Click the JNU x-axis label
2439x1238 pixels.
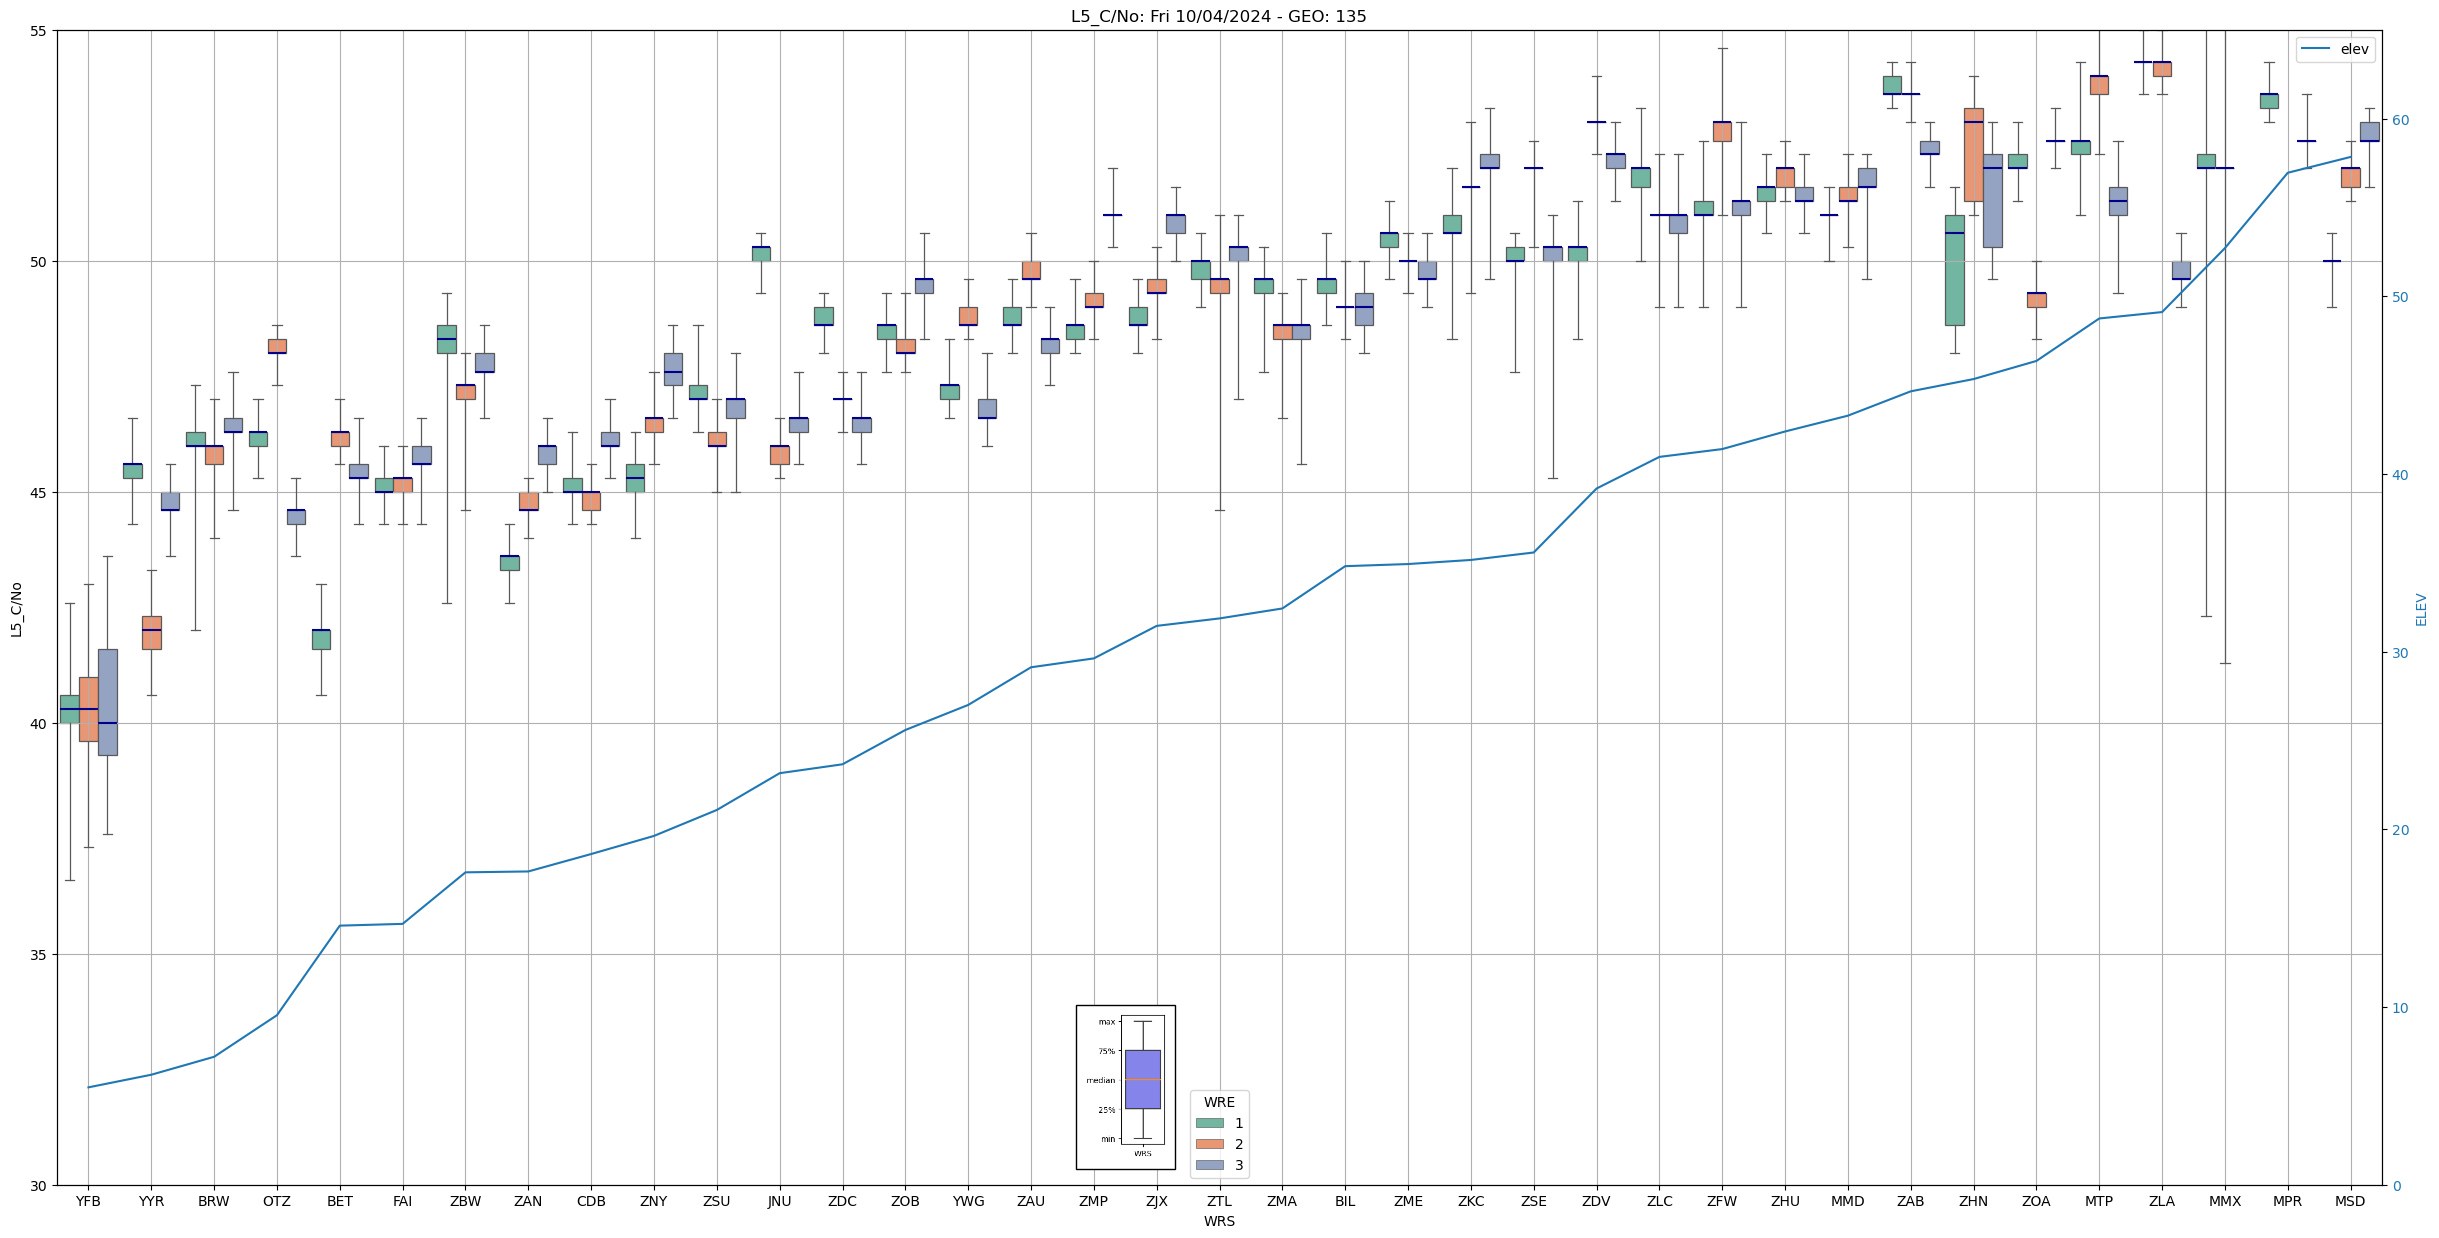(780, 1201)
